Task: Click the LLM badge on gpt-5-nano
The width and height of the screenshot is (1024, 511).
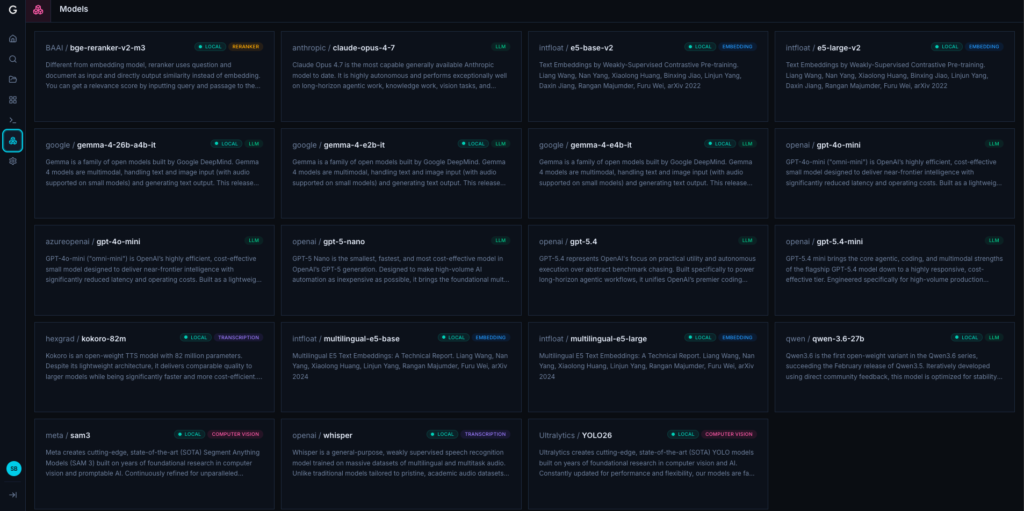Action: tap(501, 240)
